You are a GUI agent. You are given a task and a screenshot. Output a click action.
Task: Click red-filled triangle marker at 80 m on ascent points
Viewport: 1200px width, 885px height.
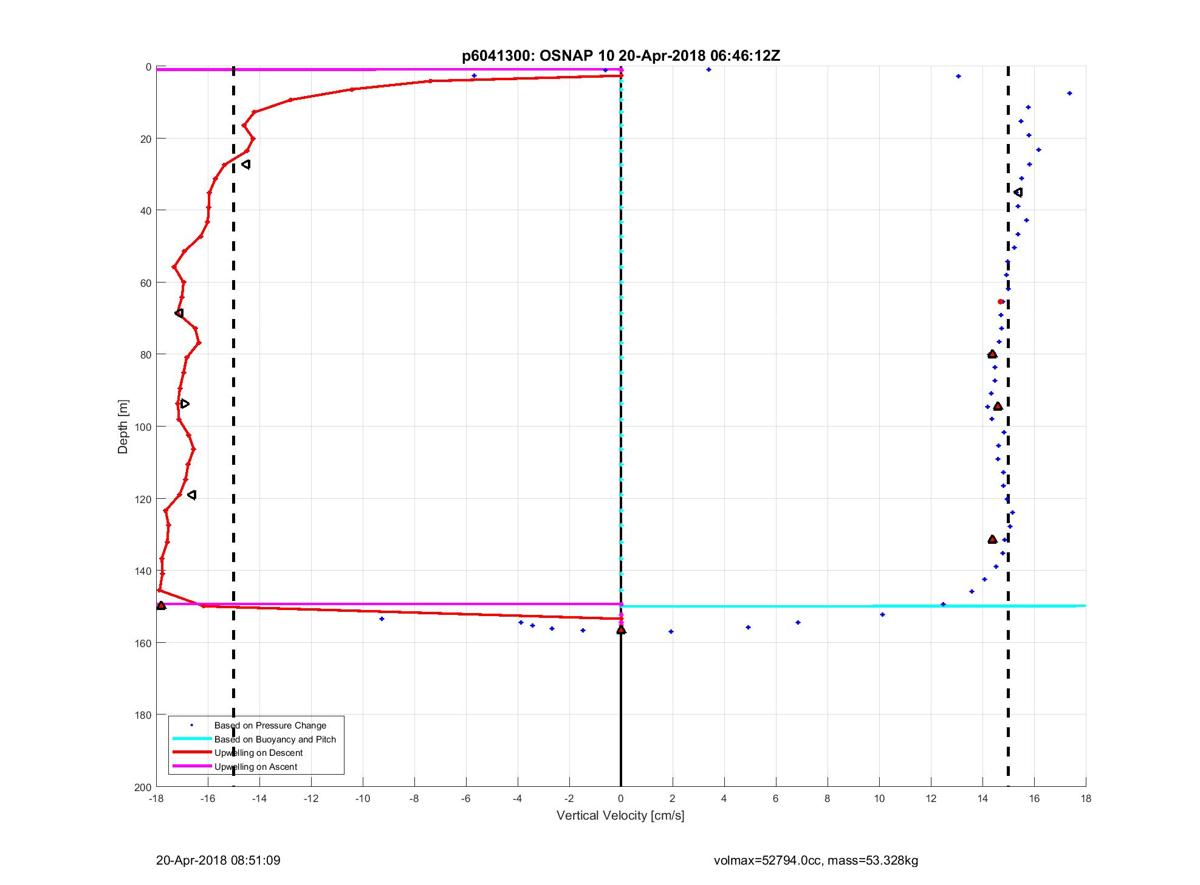coord(992,354)
